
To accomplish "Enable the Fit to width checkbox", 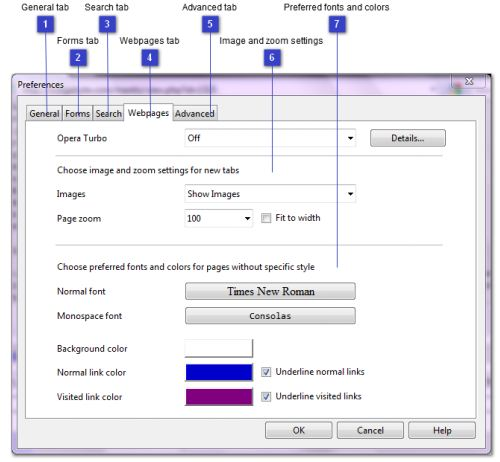I will 266,218.
